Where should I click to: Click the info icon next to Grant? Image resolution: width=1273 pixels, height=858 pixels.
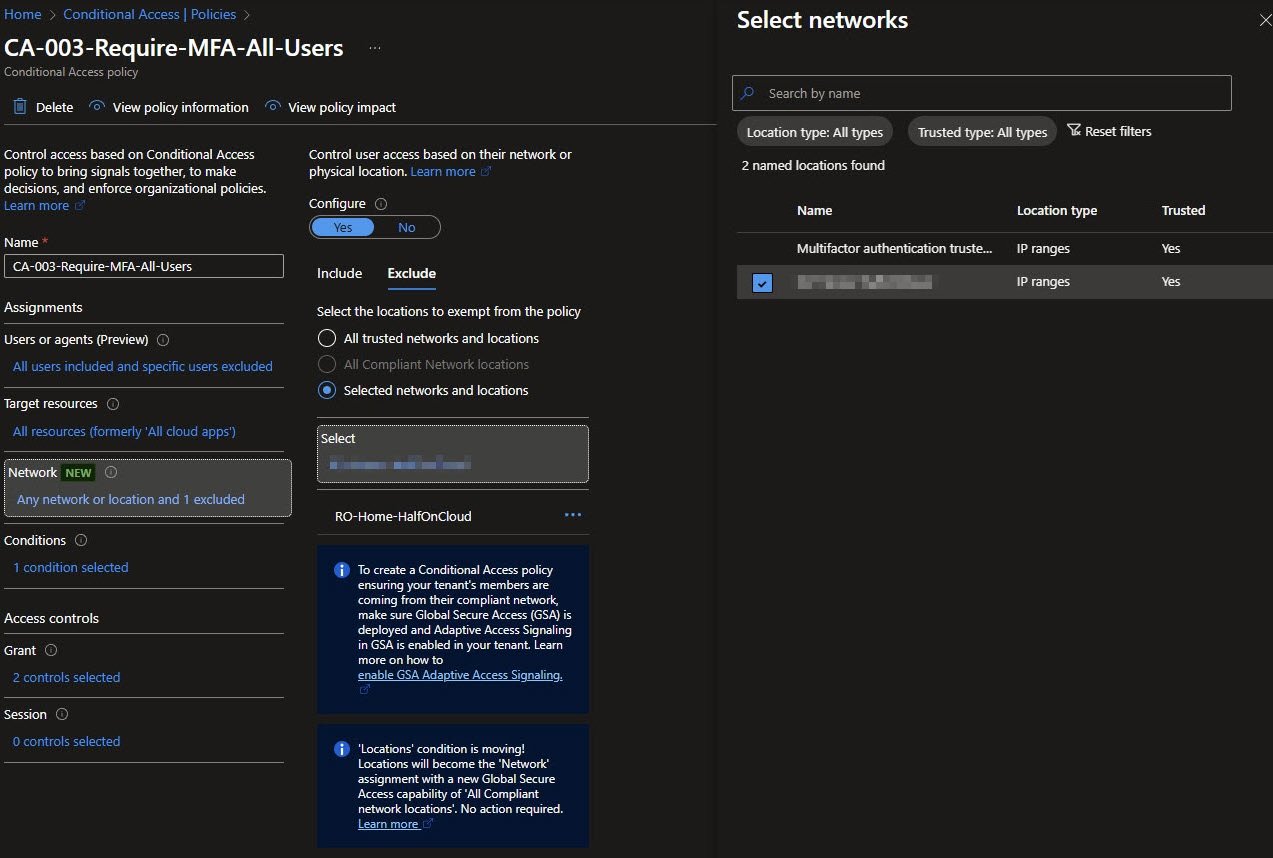click(x=51, y=651)
